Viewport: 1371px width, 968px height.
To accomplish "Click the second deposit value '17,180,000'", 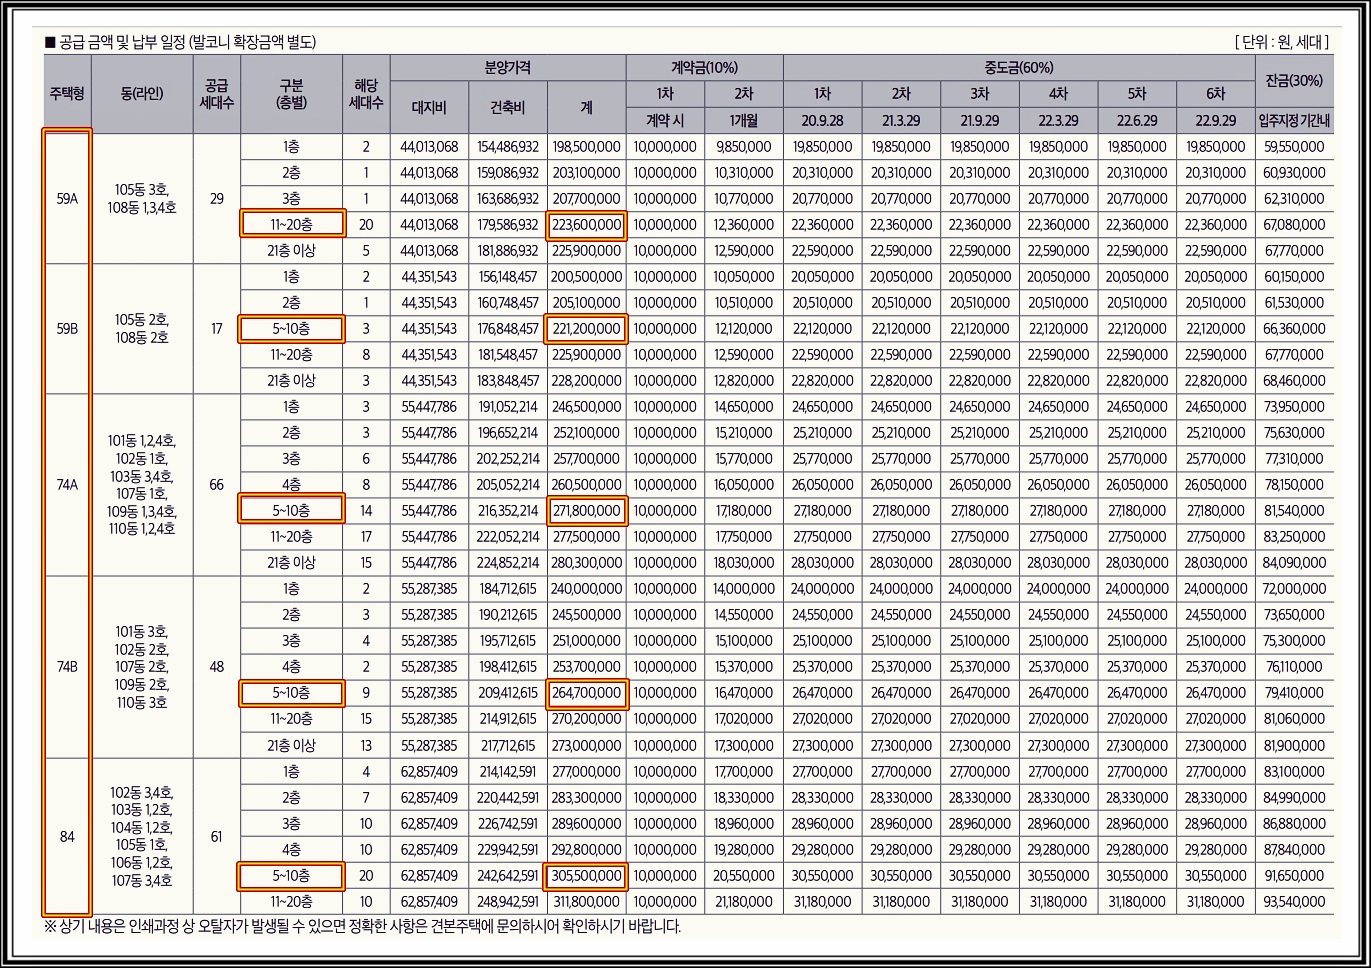I will tap(744, 511).
